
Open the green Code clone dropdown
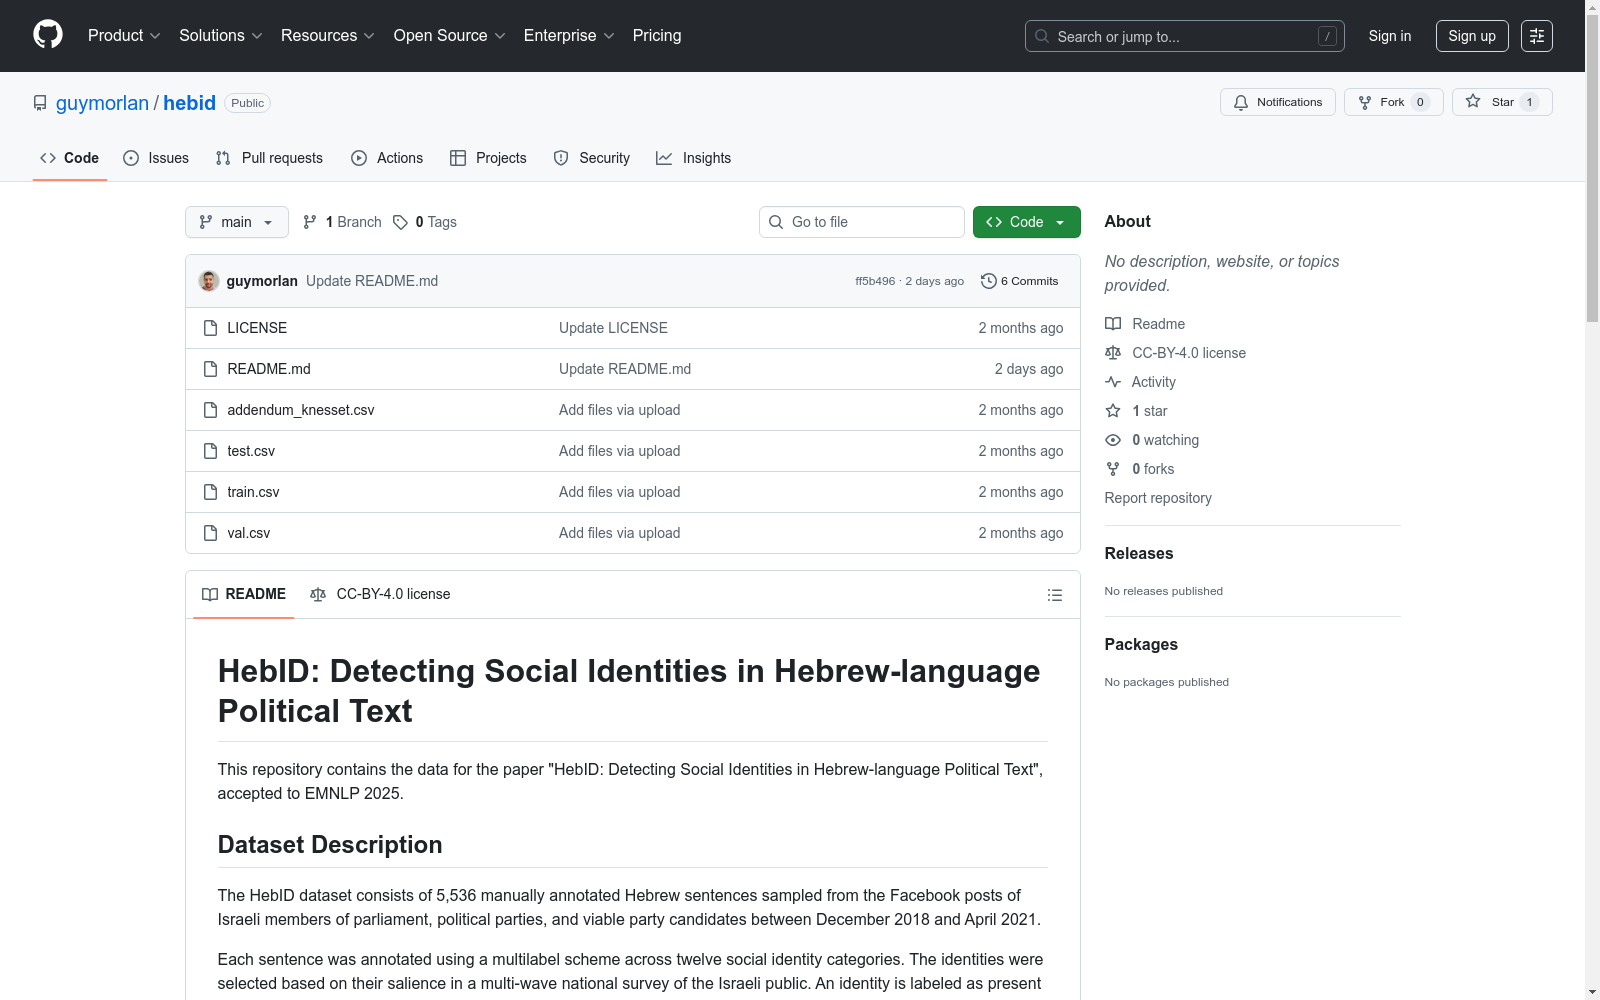pos(1027,222)
